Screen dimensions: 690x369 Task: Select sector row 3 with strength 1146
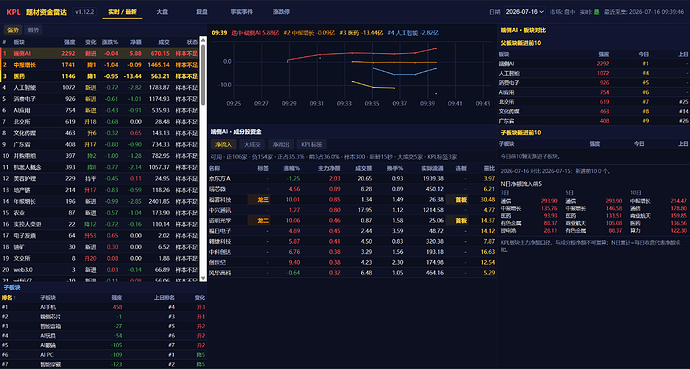[x=100, y=76]
